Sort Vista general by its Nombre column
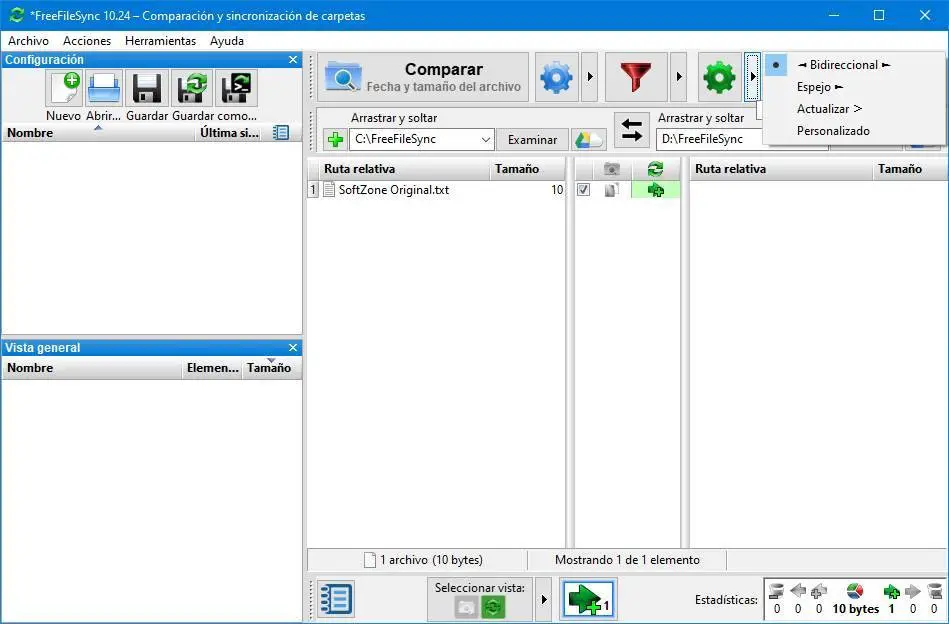The width and height of the screenshot is (949, 624). tap(91, 367)
